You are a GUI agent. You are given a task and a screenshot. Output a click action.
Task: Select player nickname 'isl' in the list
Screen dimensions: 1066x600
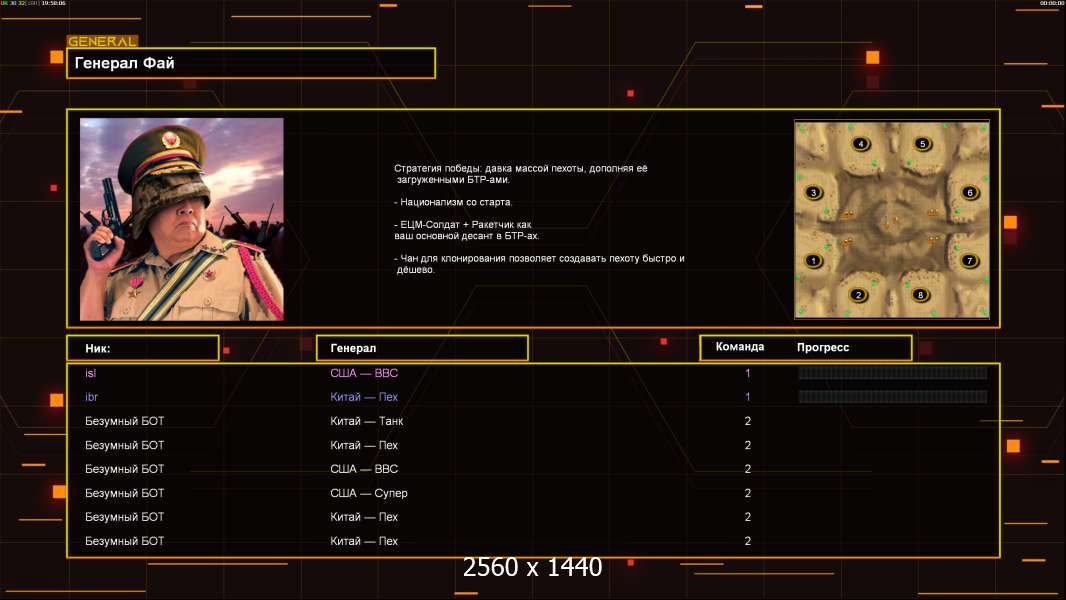point(90,373)
